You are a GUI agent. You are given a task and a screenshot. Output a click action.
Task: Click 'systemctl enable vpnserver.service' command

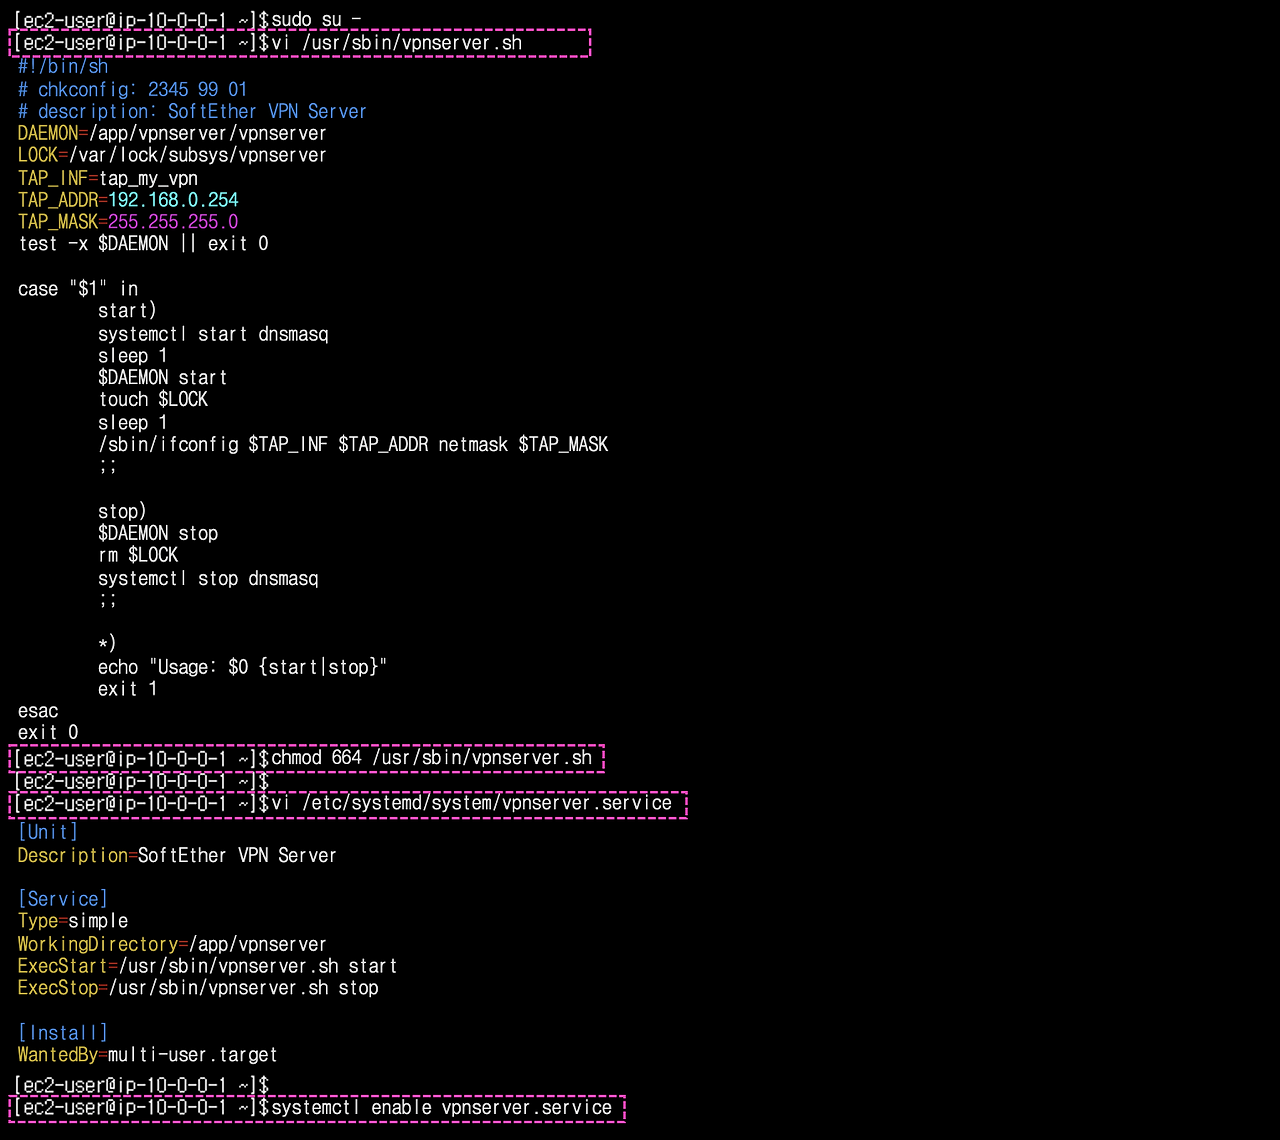coord(442,1108)
